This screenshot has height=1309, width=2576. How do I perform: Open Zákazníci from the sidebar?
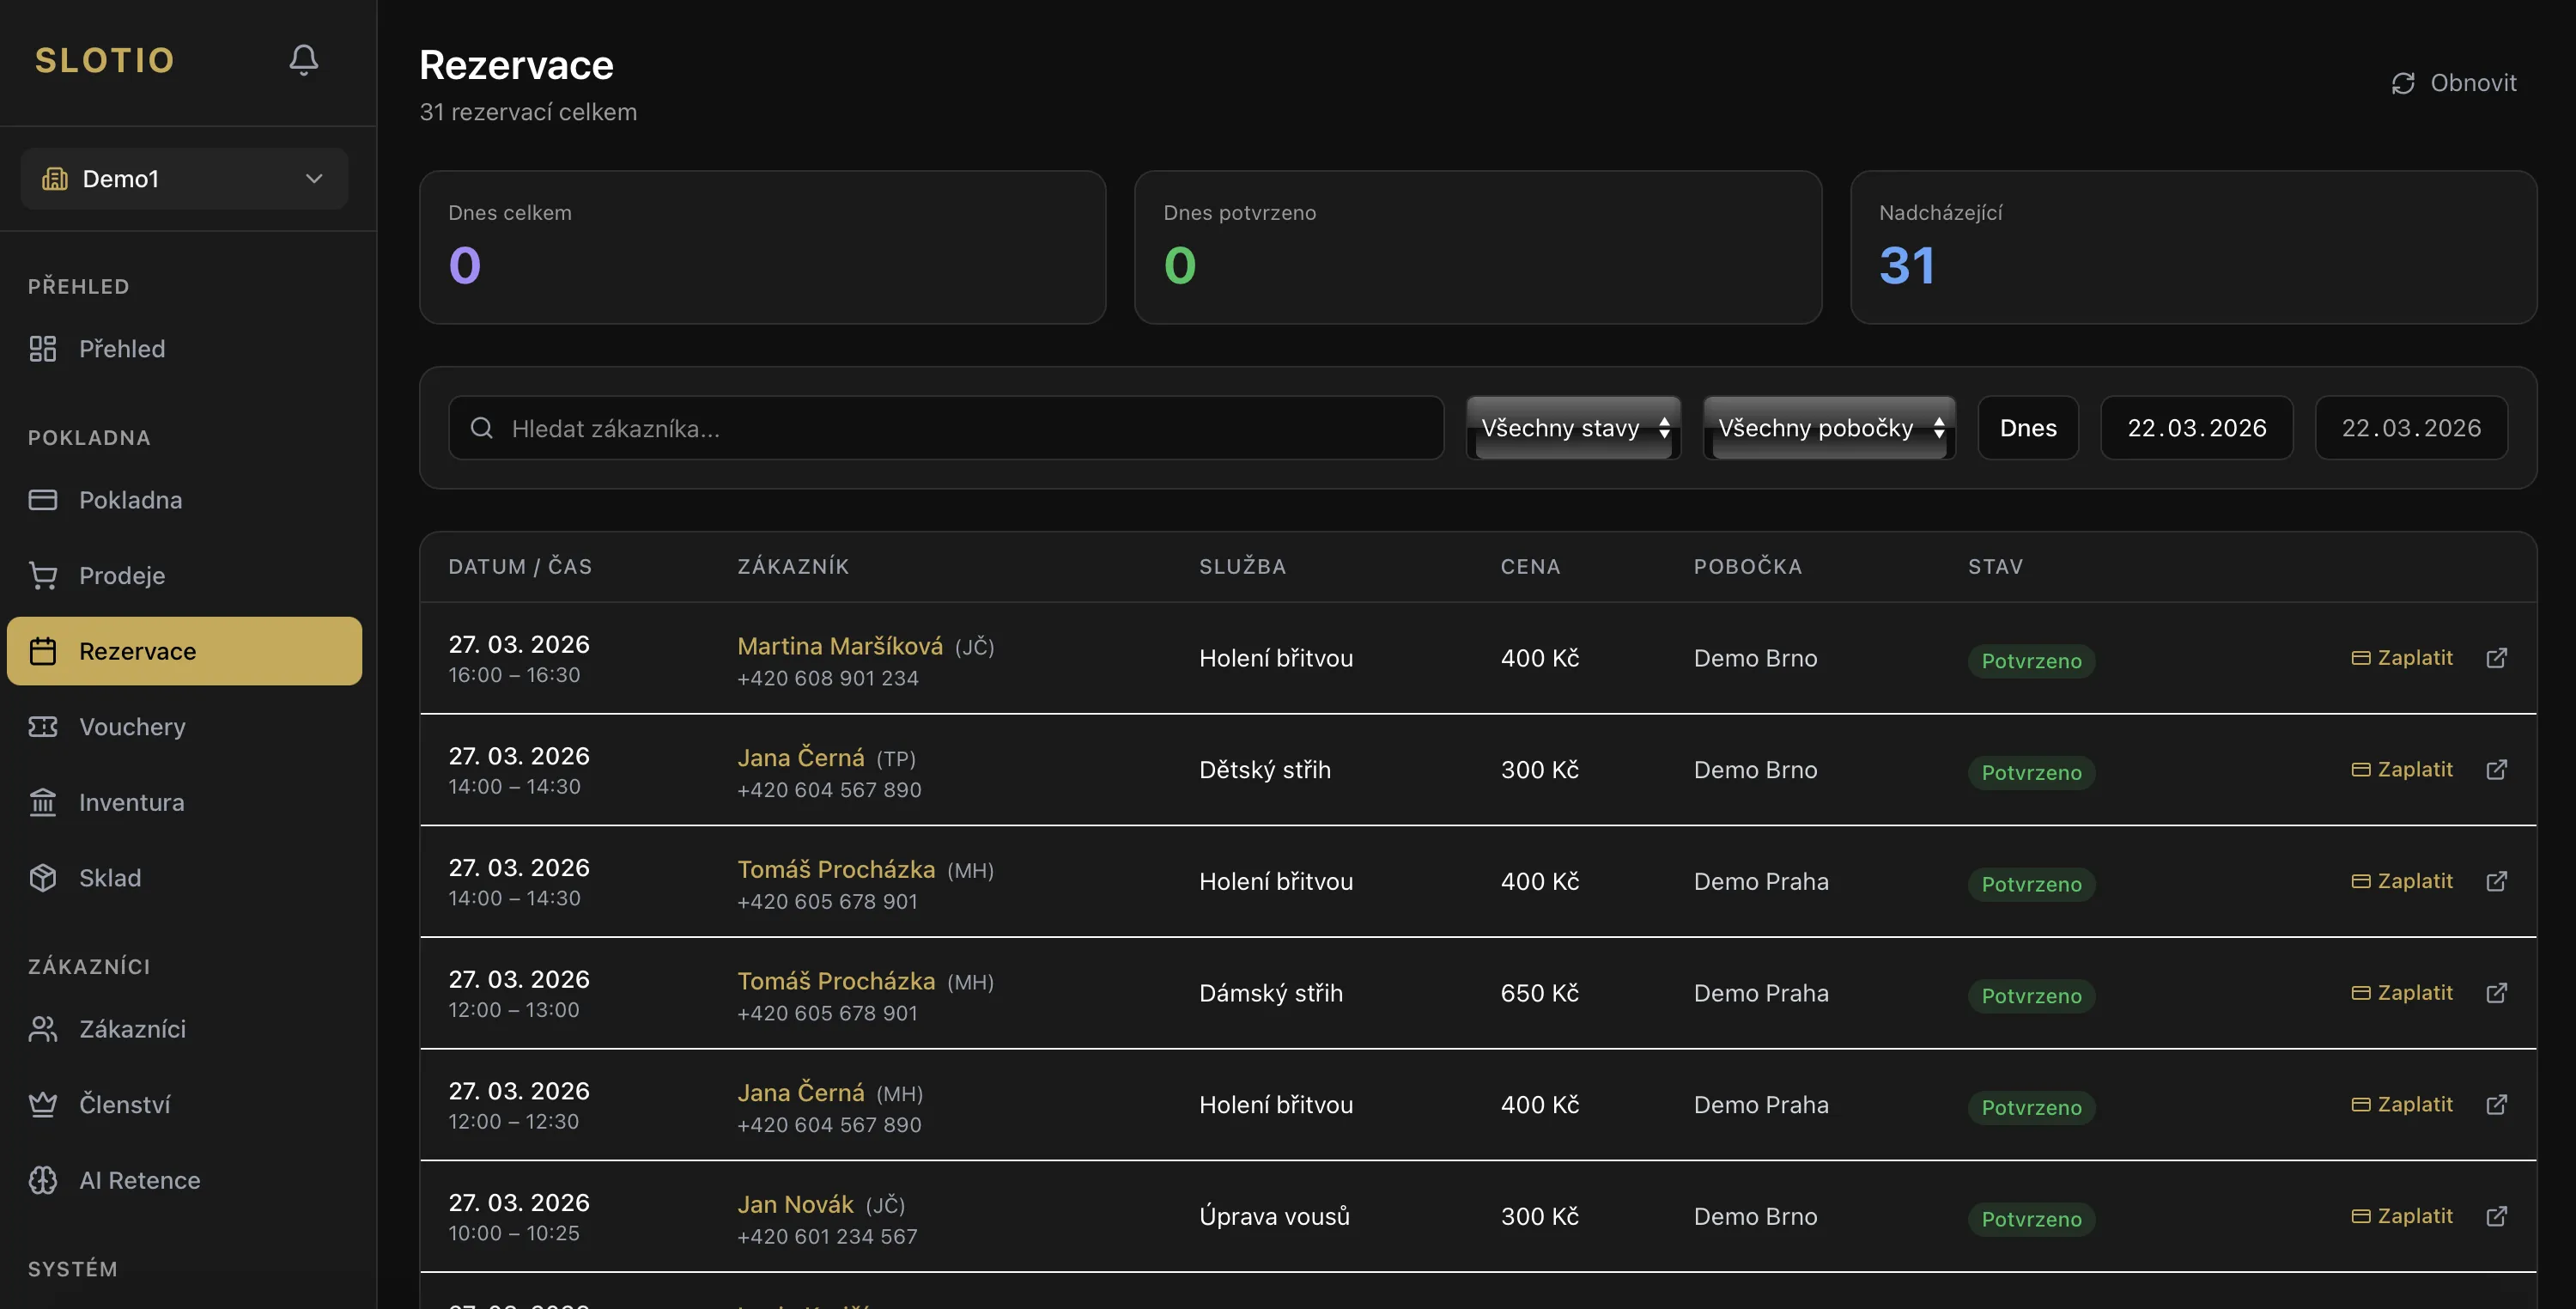tap(184, 1029)
